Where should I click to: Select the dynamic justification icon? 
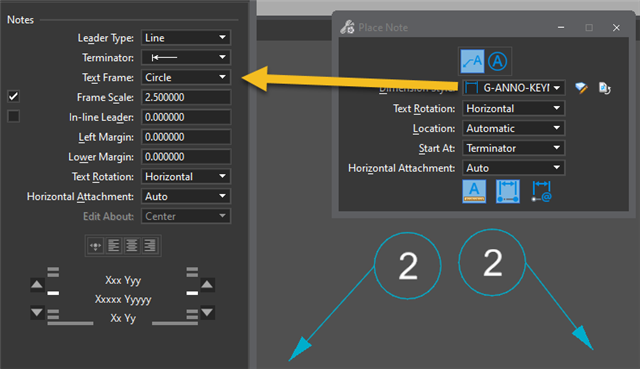96,246
